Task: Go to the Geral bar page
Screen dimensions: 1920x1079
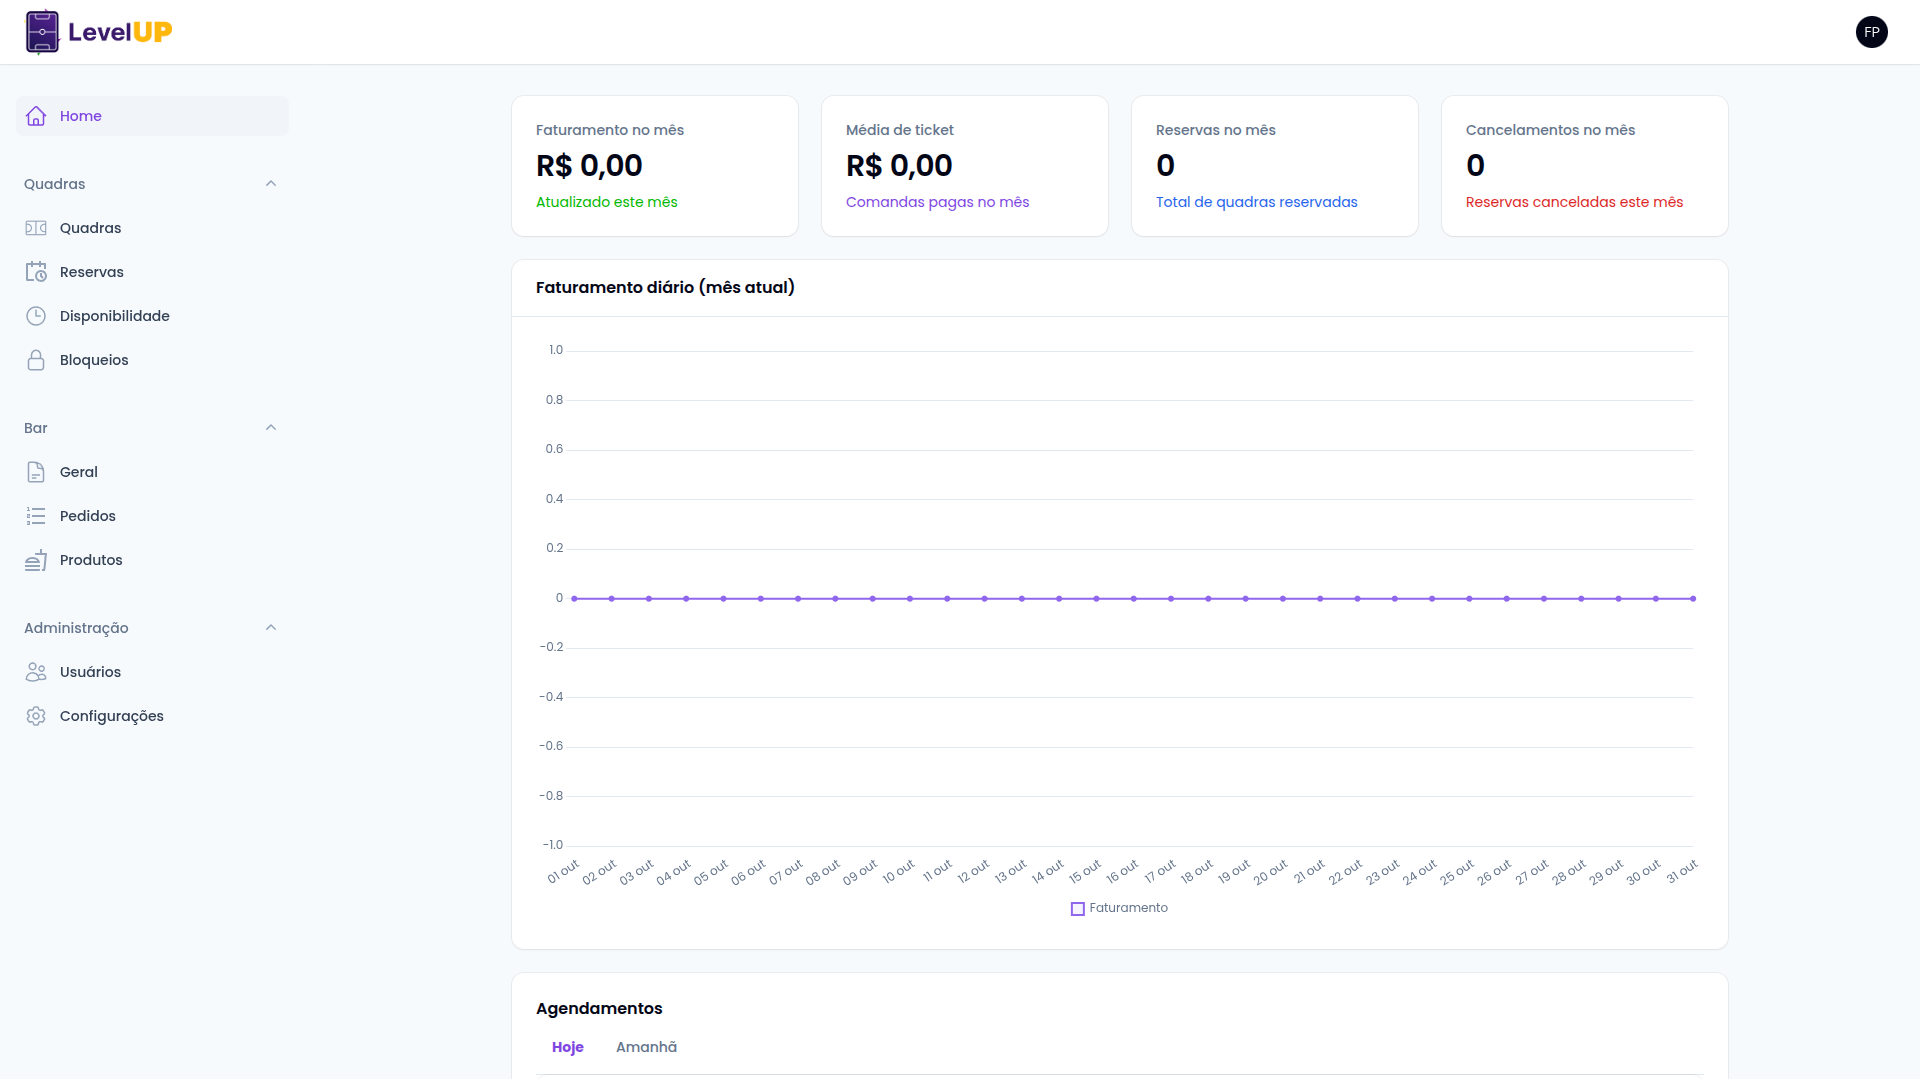Action: coord(79,472)
